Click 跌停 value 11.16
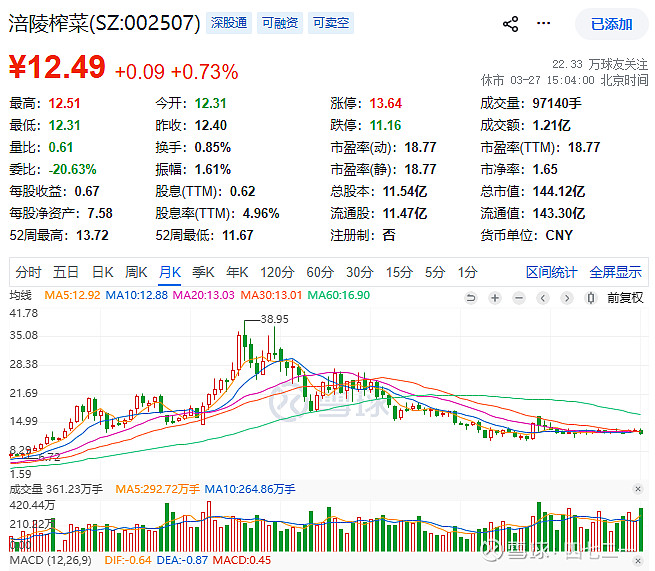Screen dimensions: 655x571 (x=385, y=125)
